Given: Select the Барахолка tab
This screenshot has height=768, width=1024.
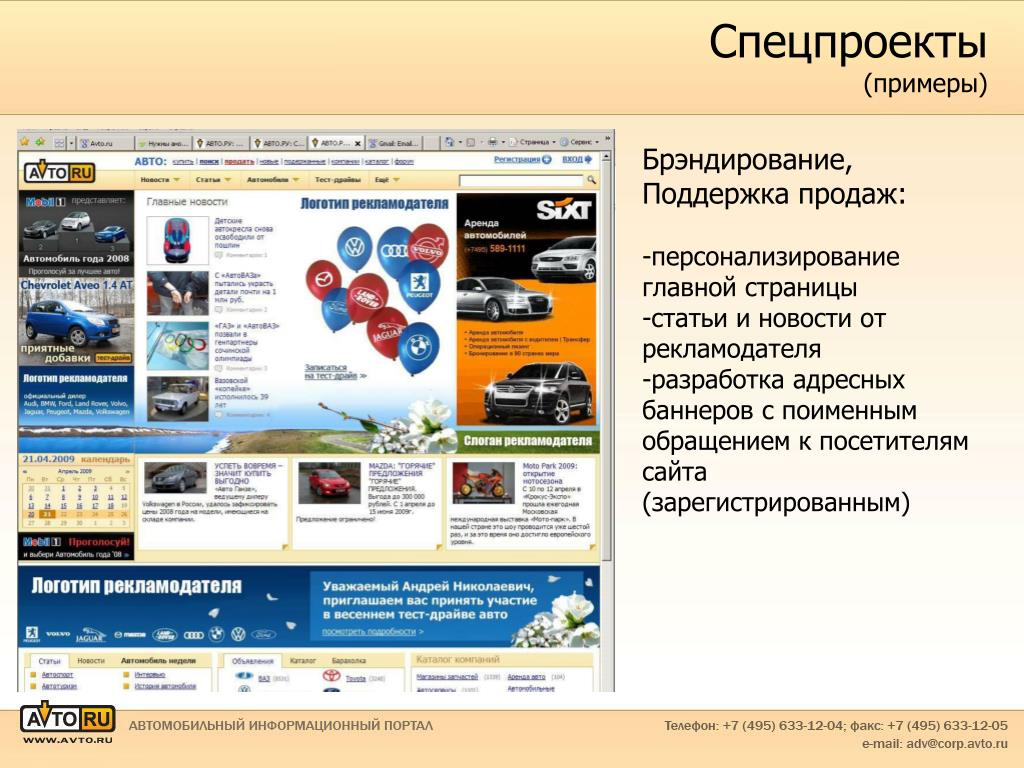Looking at the screenshot, I should point(349,661).
